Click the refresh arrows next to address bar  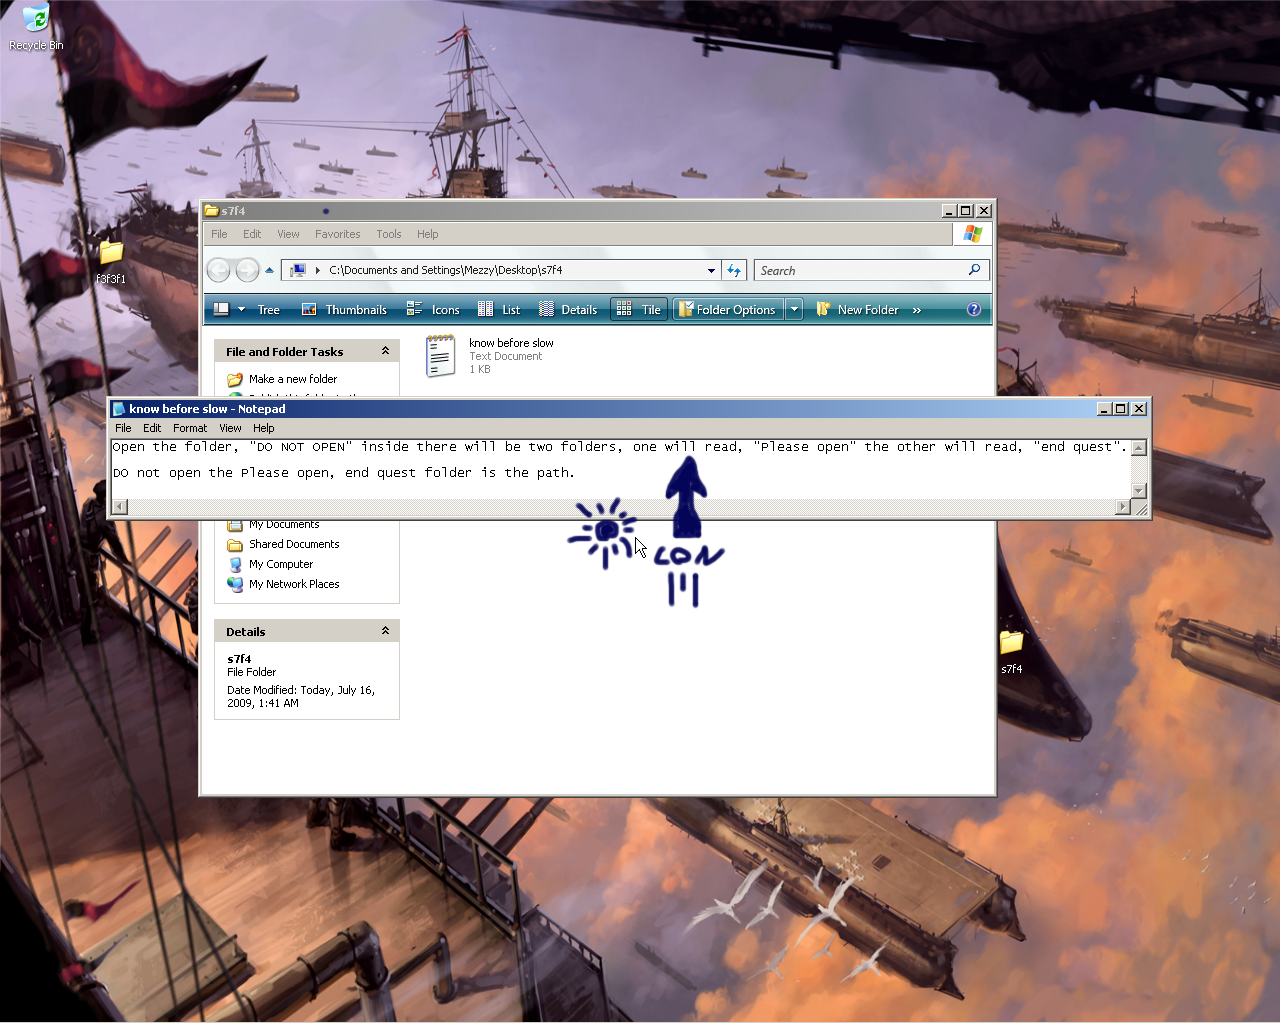(734, 270)
